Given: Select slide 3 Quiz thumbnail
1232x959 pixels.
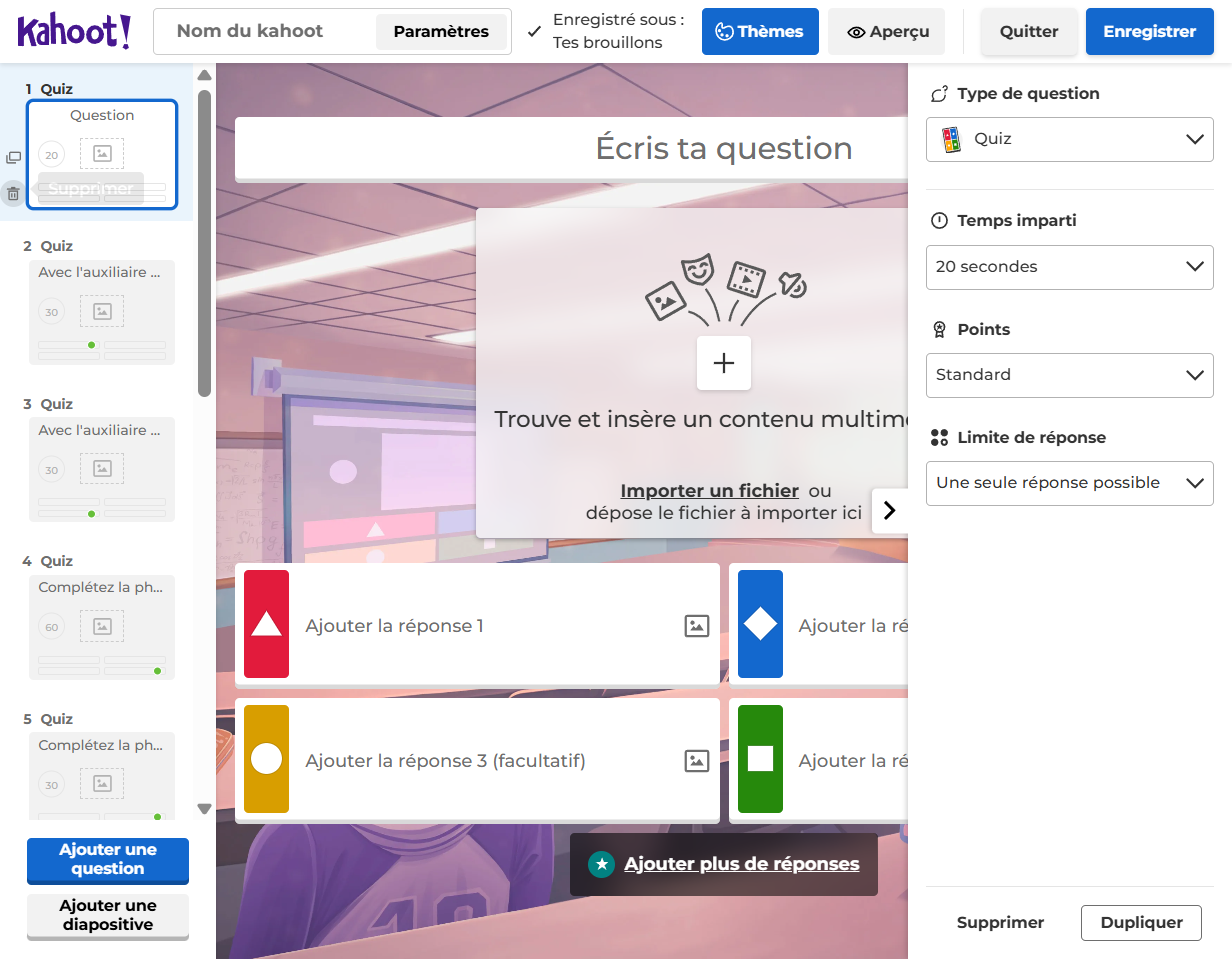Looking at the screenshot, I should (102, 470).
